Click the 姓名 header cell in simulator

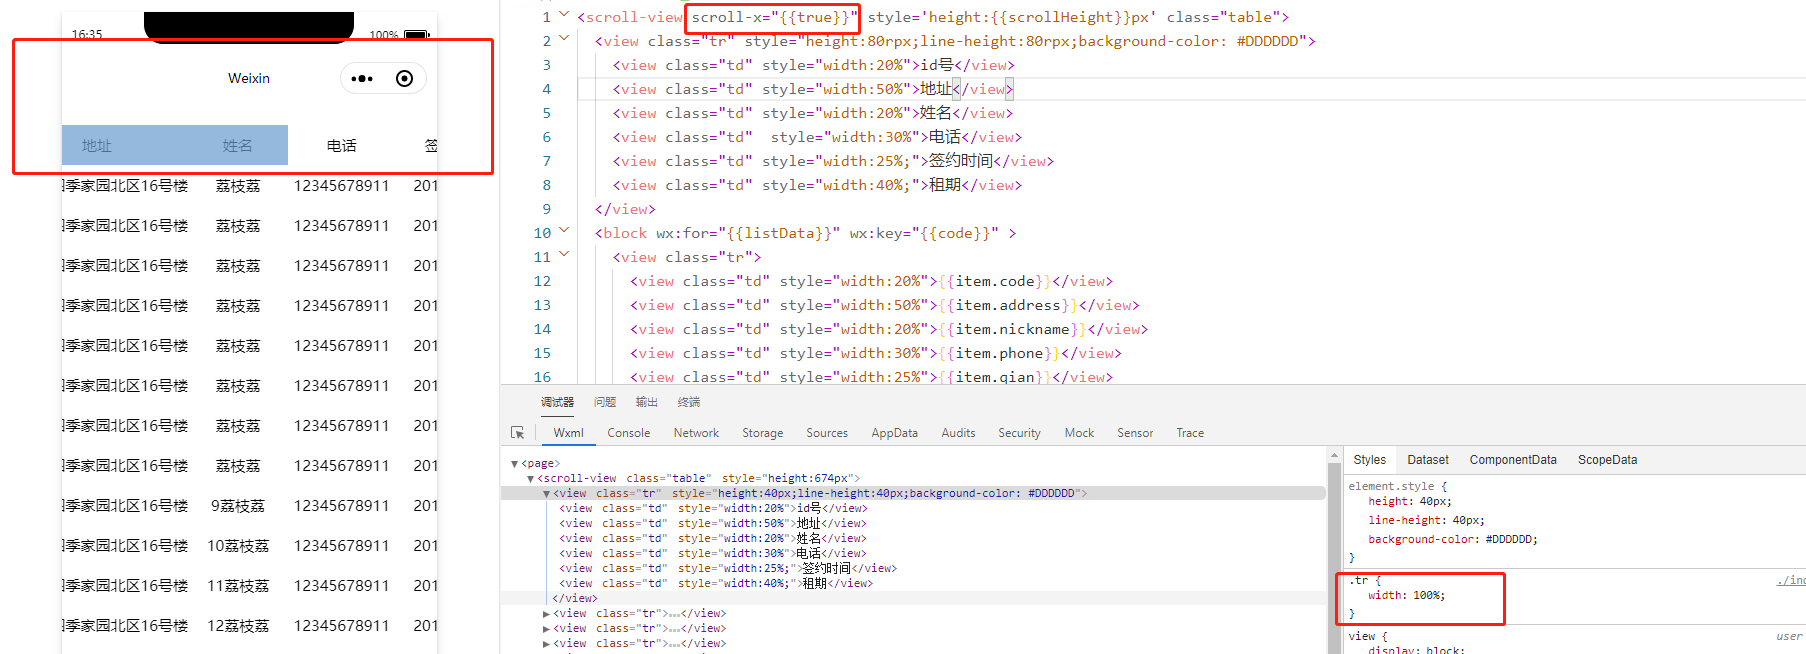click(237, 146)
